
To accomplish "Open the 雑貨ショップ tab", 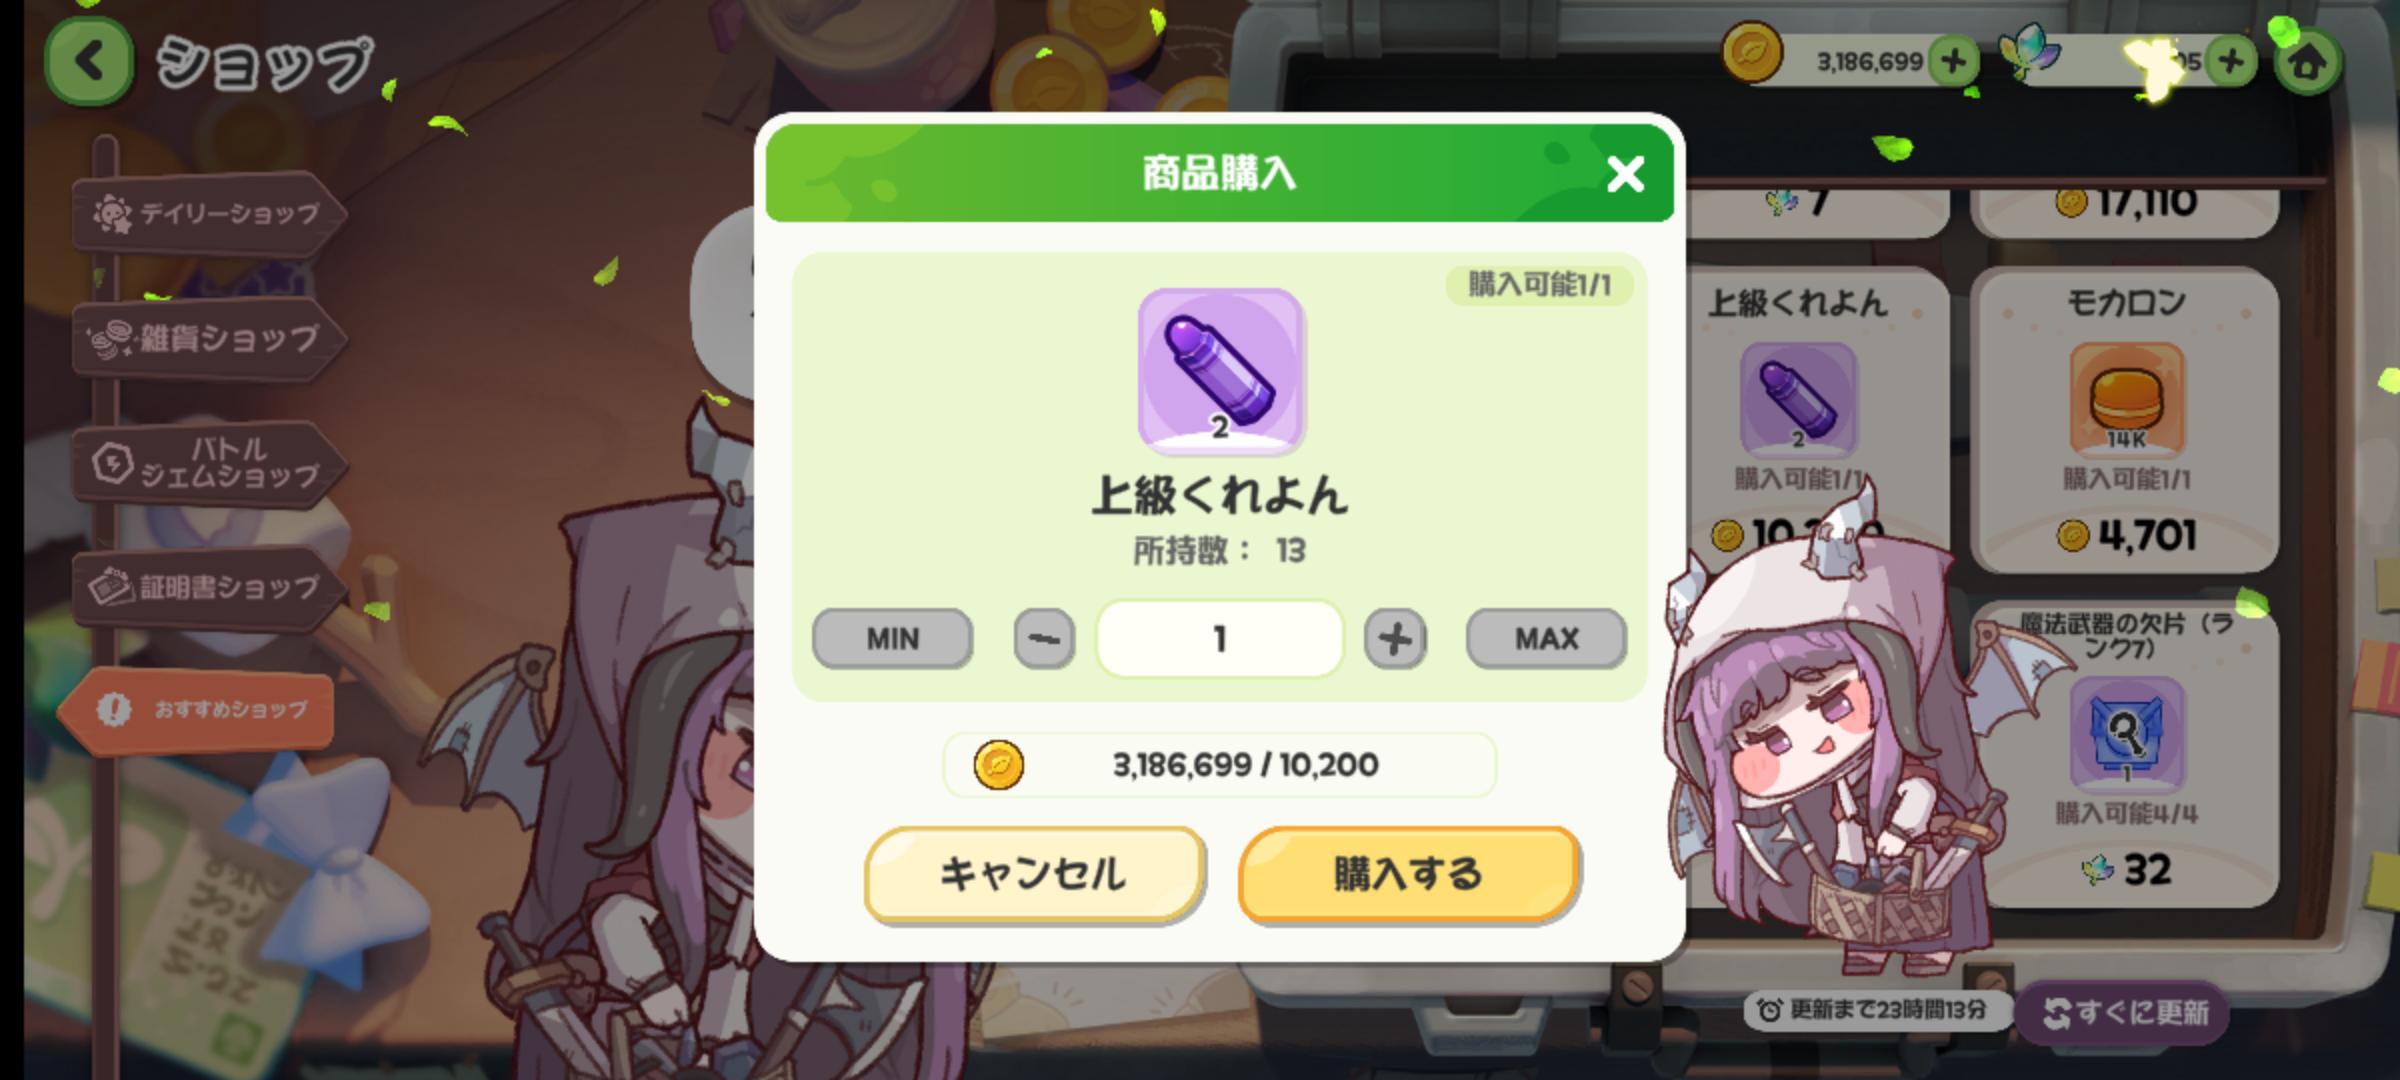I will click(209, 340).
